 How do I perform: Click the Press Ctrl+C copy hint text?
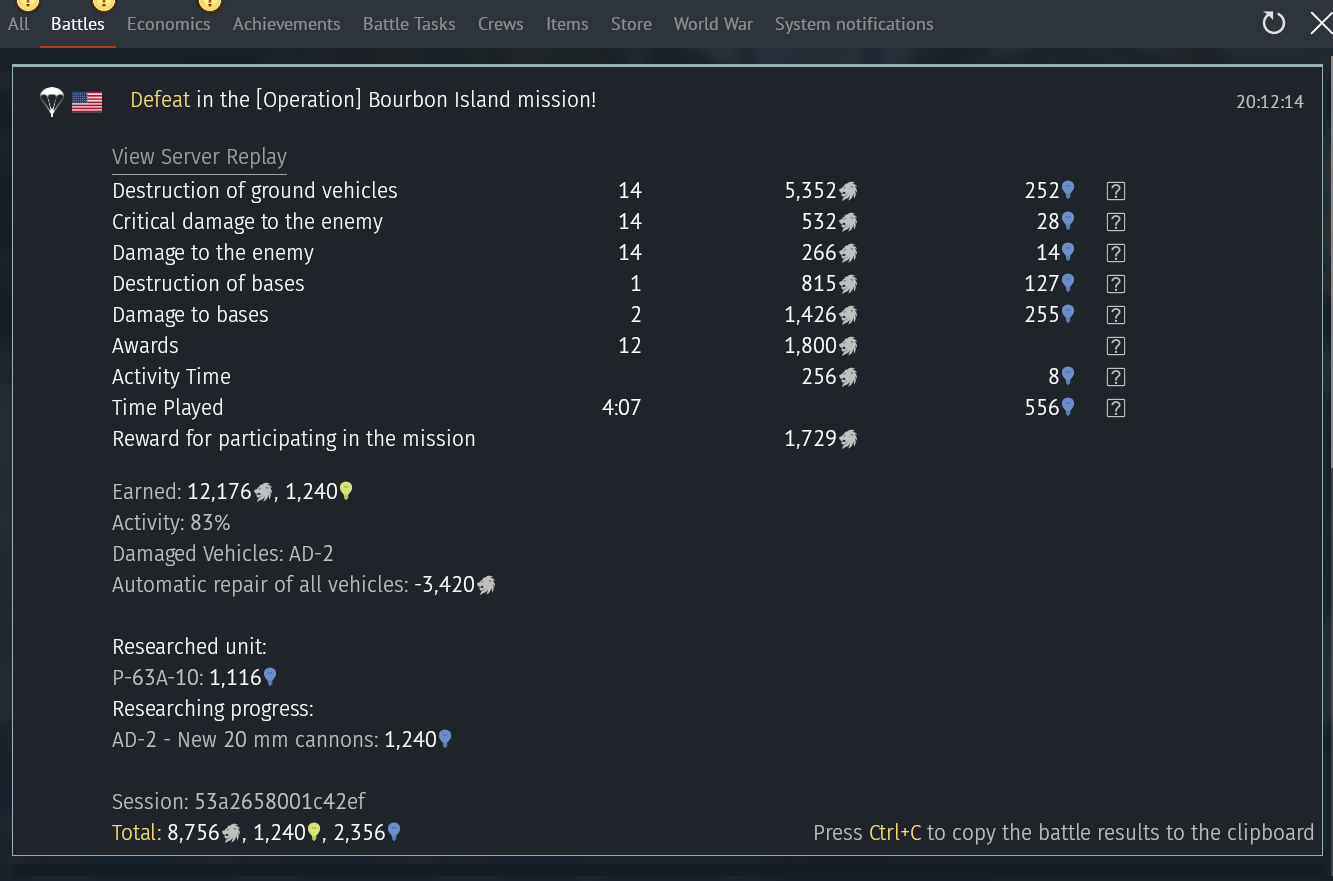pos(1063,833)
